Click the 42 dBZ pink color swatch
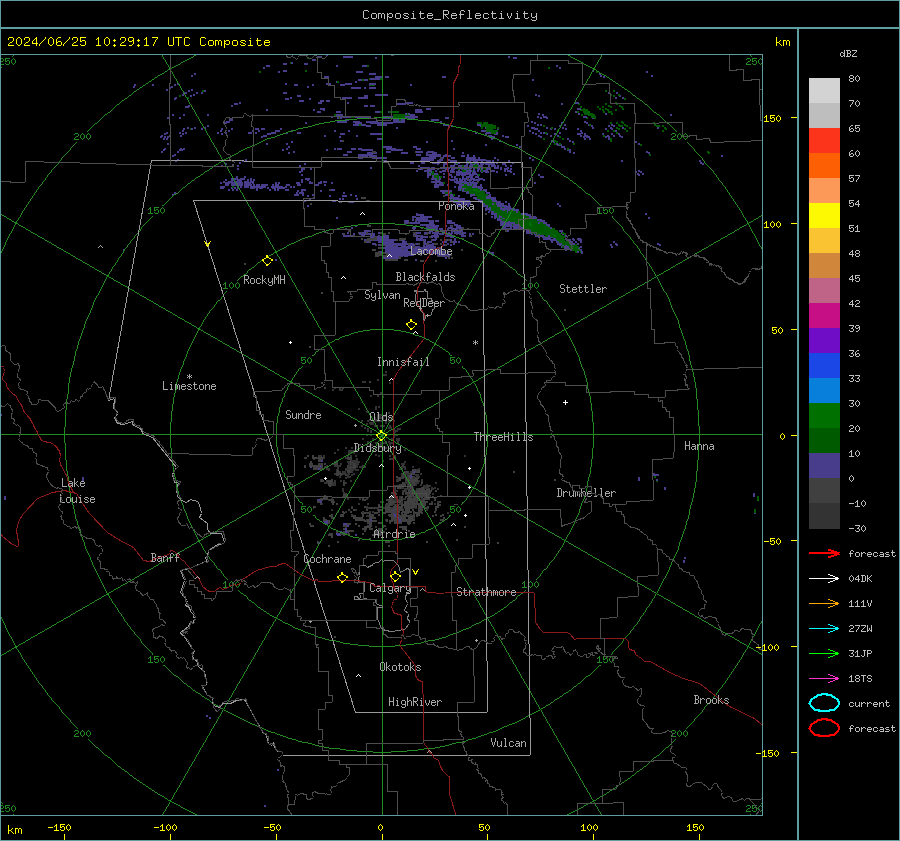This screenshot has width=900, height=841. (x=824, y=290)
